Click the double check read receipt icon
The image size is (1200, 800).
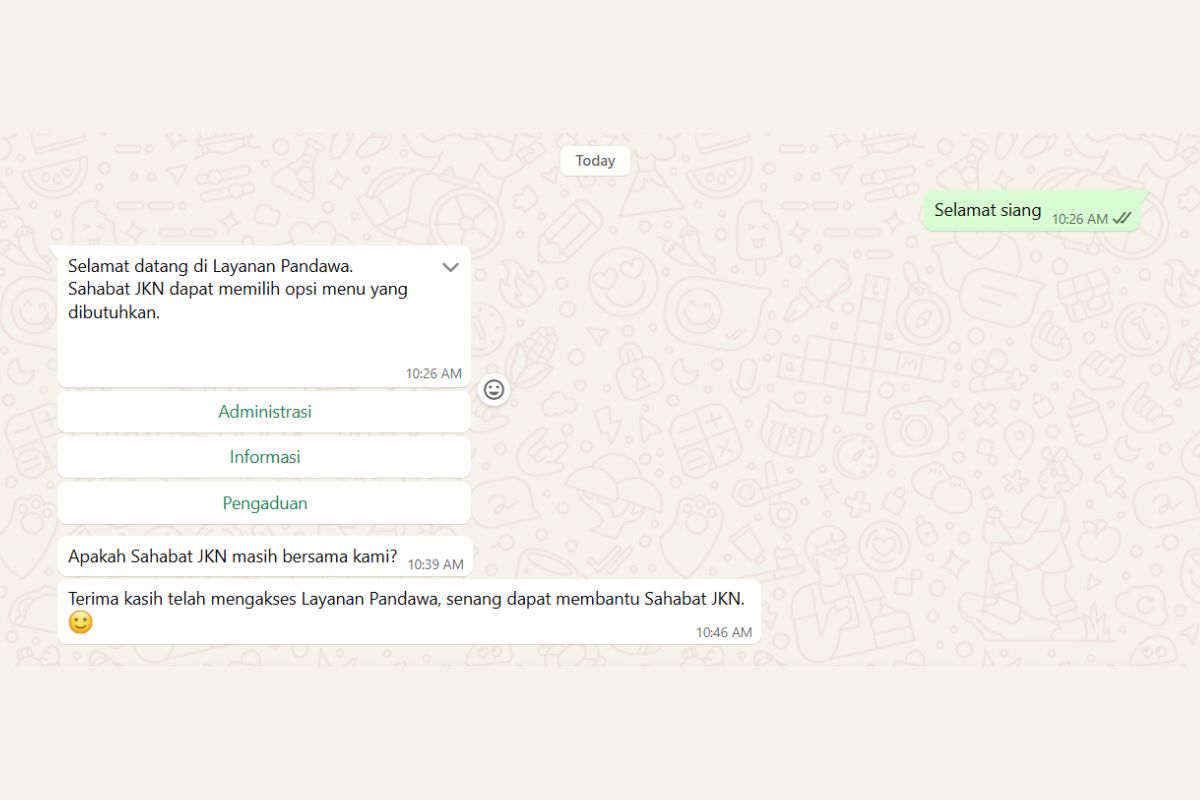[1122, 218]
